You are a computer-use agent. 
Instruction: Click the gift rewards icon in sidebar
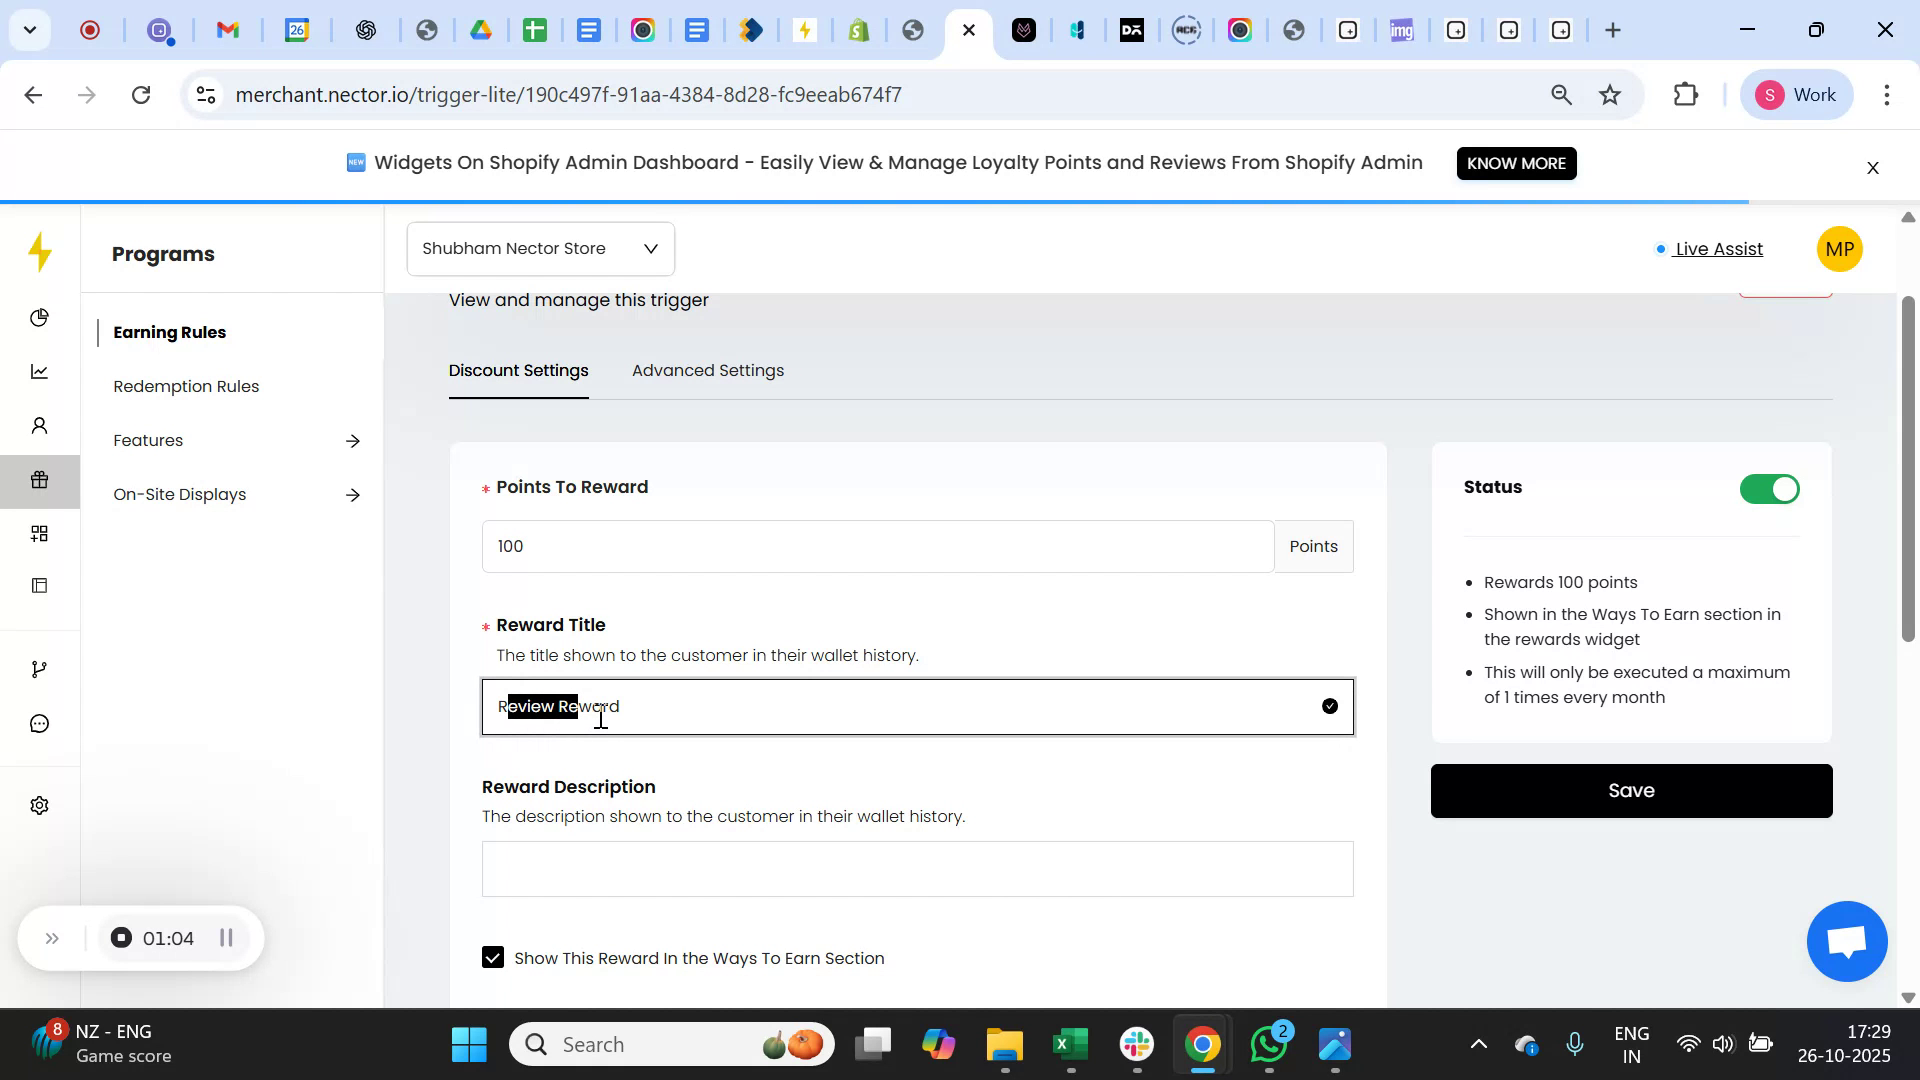[x=39, y=480]
